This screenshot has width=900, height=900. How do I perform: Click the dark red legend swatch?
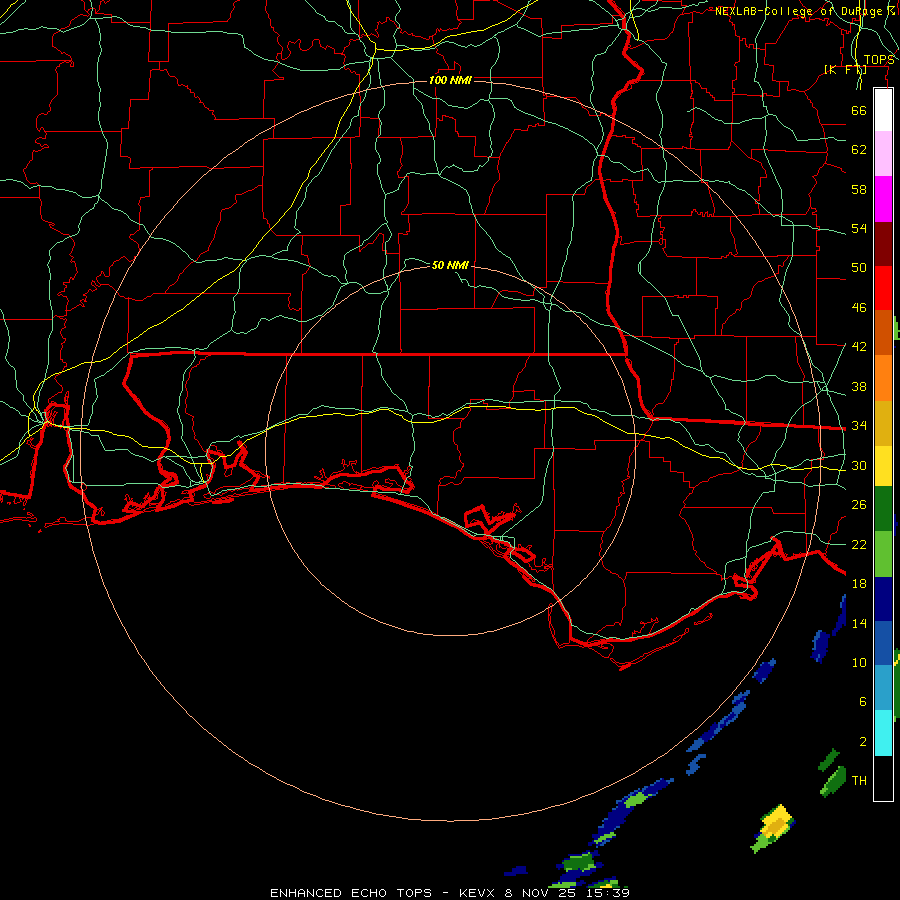(x=883, y=243)
